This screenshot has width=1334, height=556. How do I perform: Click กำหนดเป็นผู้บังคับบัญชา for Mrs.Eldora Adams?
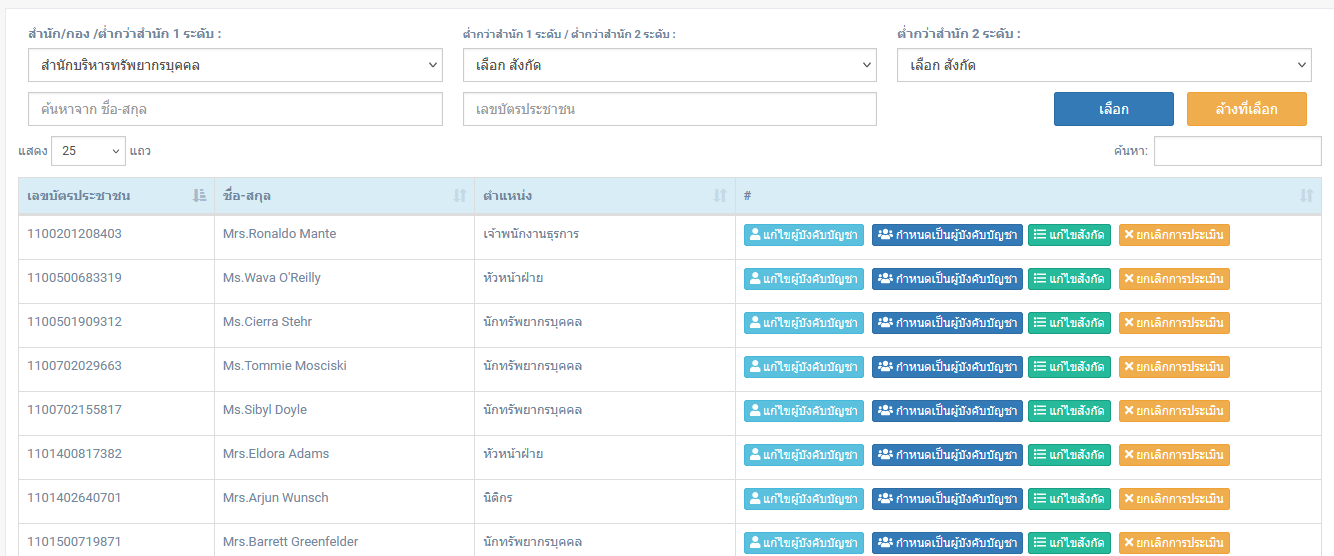947,455
